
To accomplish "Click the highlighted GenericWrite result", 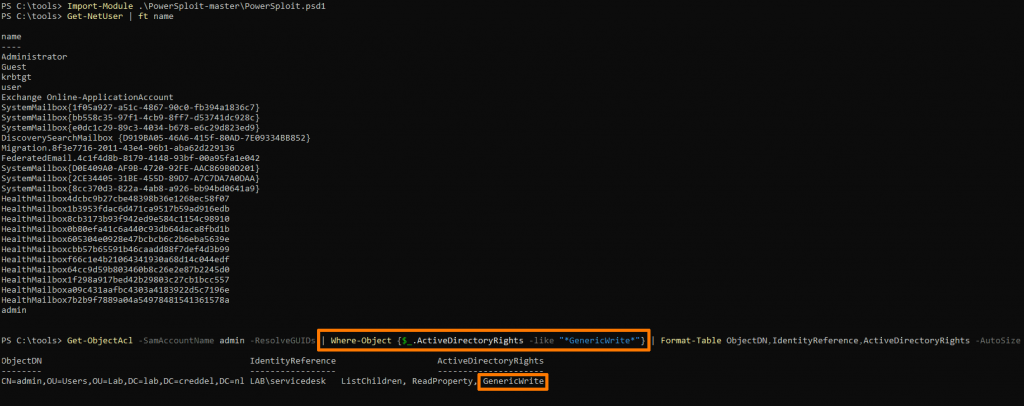I will tap(513, 382).
